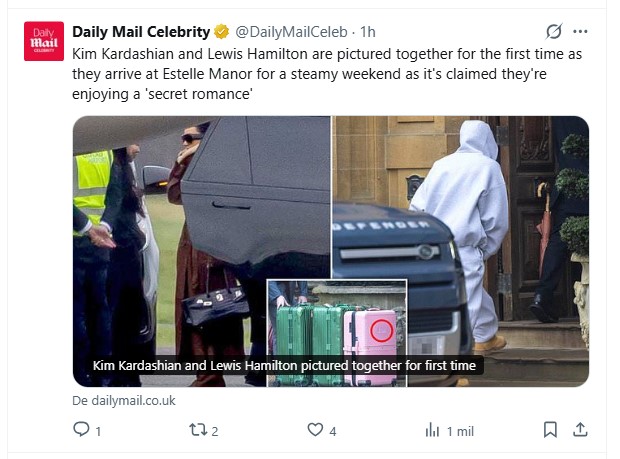
Task: Bookmark this post
Action: [550, 430]
